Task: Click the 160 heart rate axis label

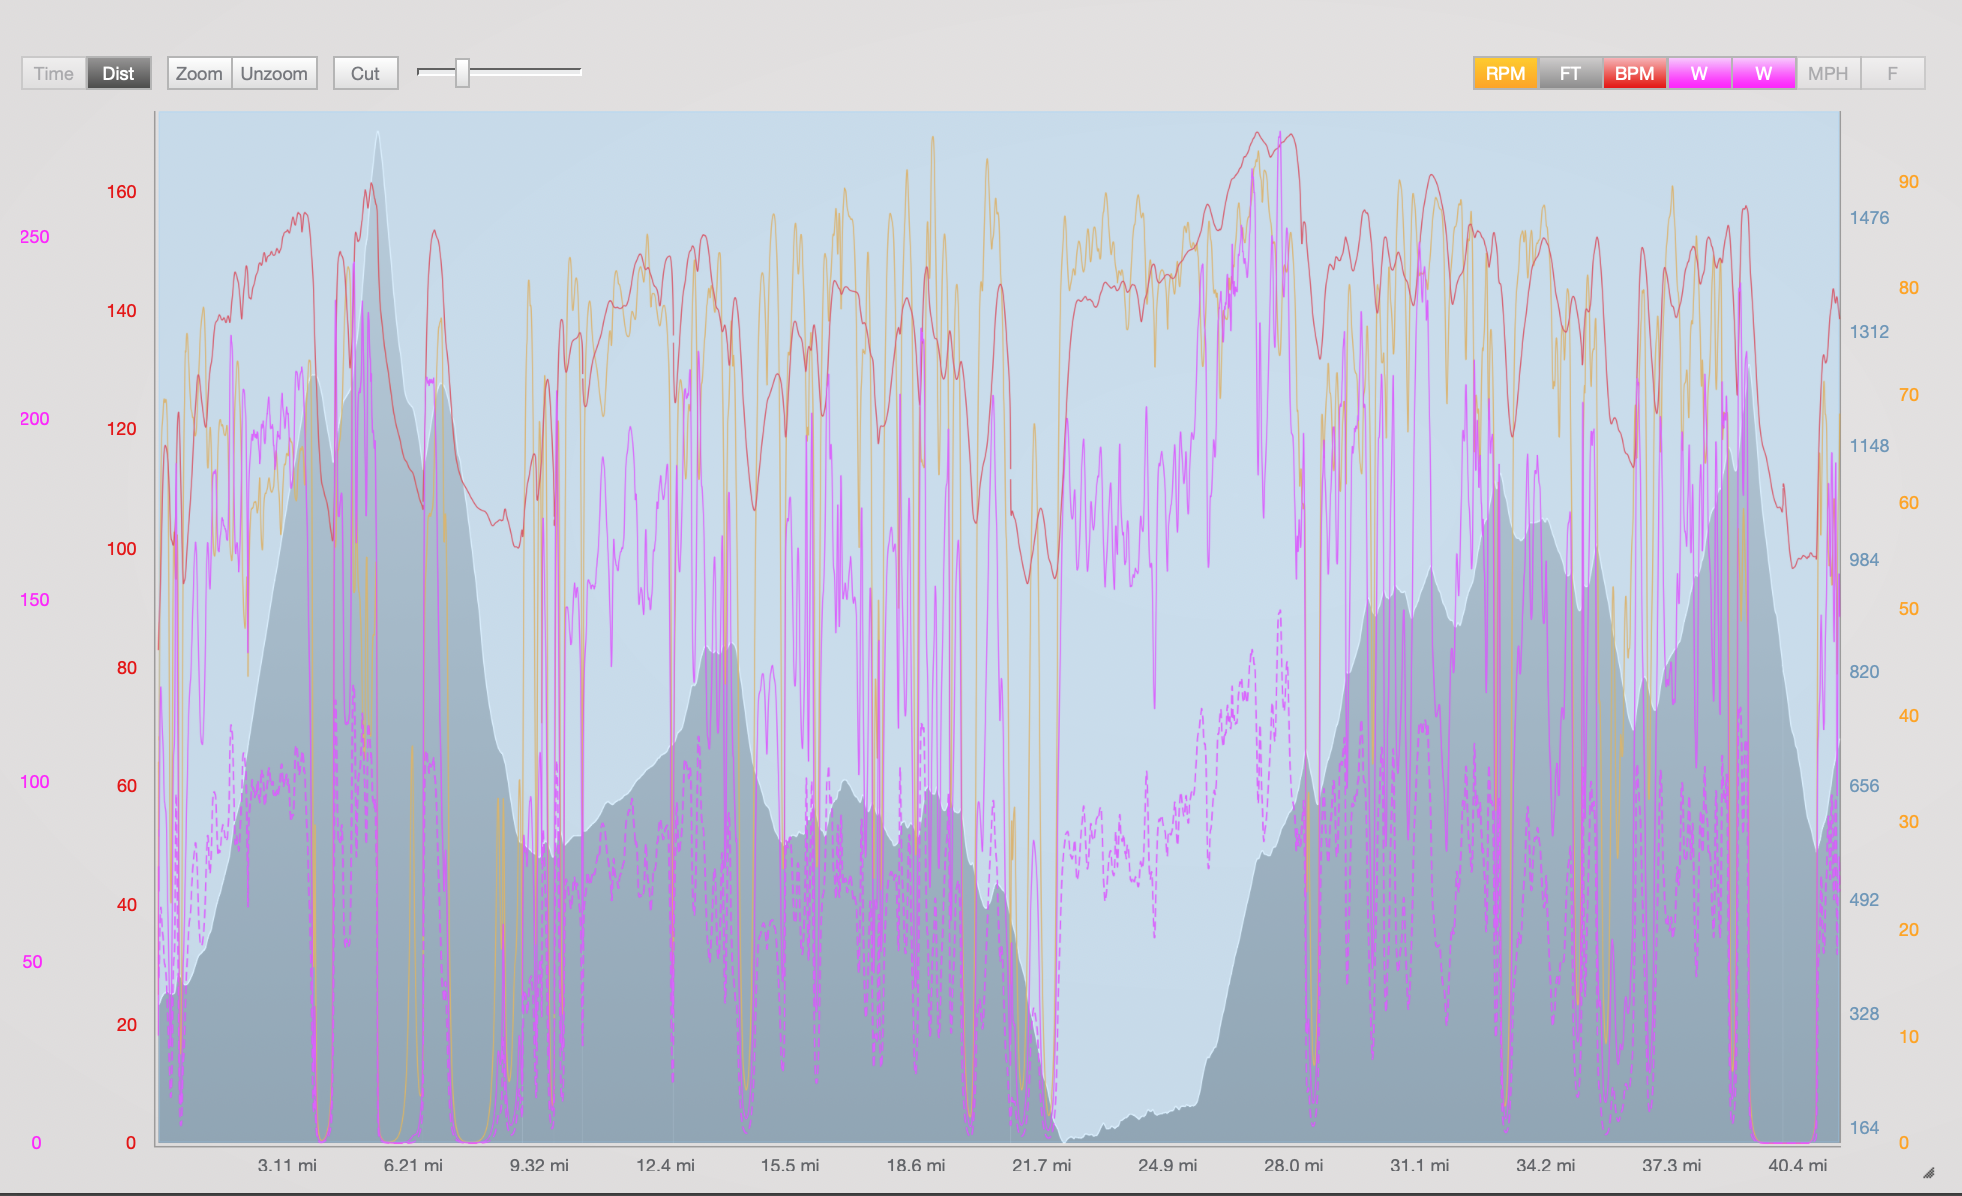Action: point(121,192)
